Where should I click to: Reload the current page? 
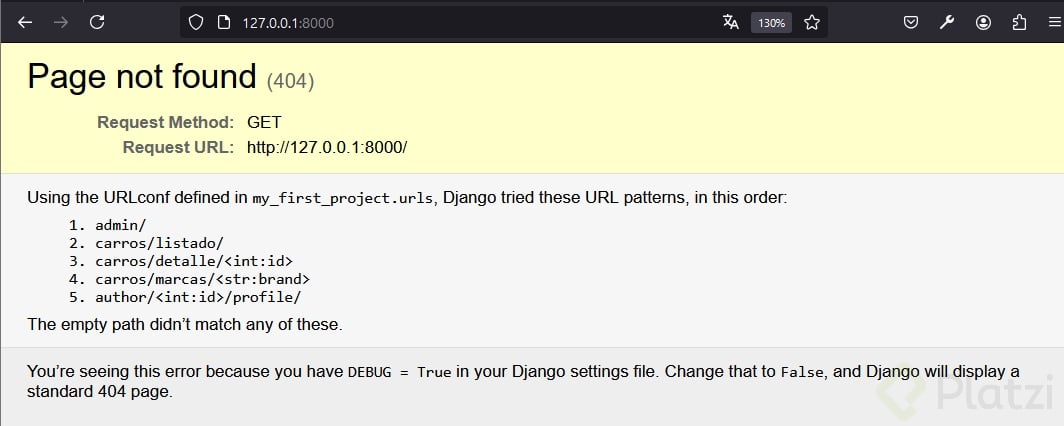[97, 22]
